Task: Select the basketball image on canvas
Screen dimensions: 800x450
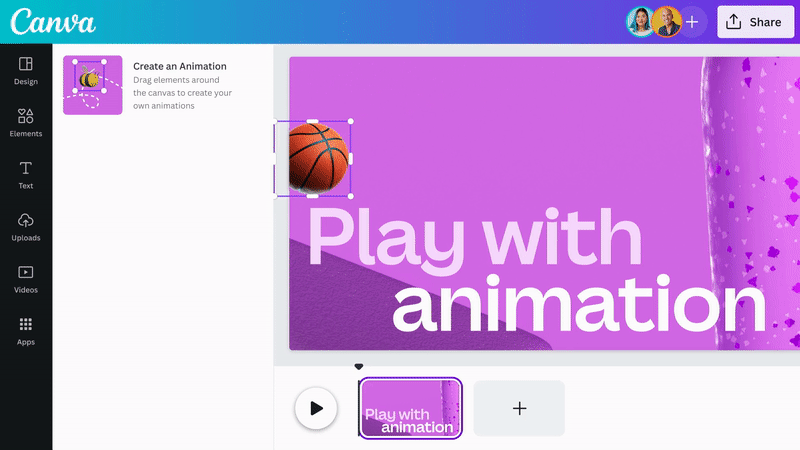Action: coord(318,159)
